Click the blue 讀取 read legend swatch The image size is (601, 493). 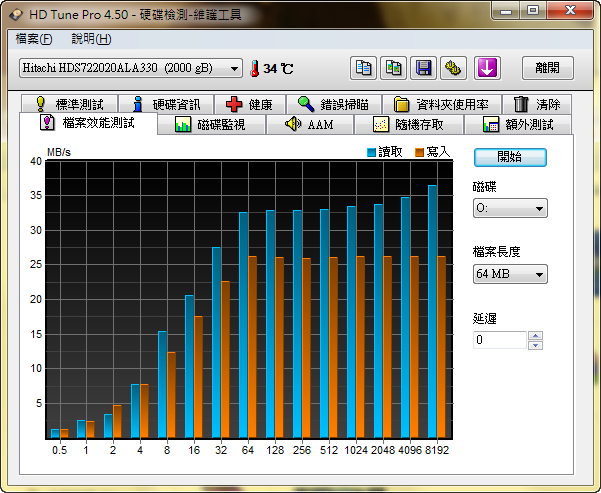[x=371, y=152]
